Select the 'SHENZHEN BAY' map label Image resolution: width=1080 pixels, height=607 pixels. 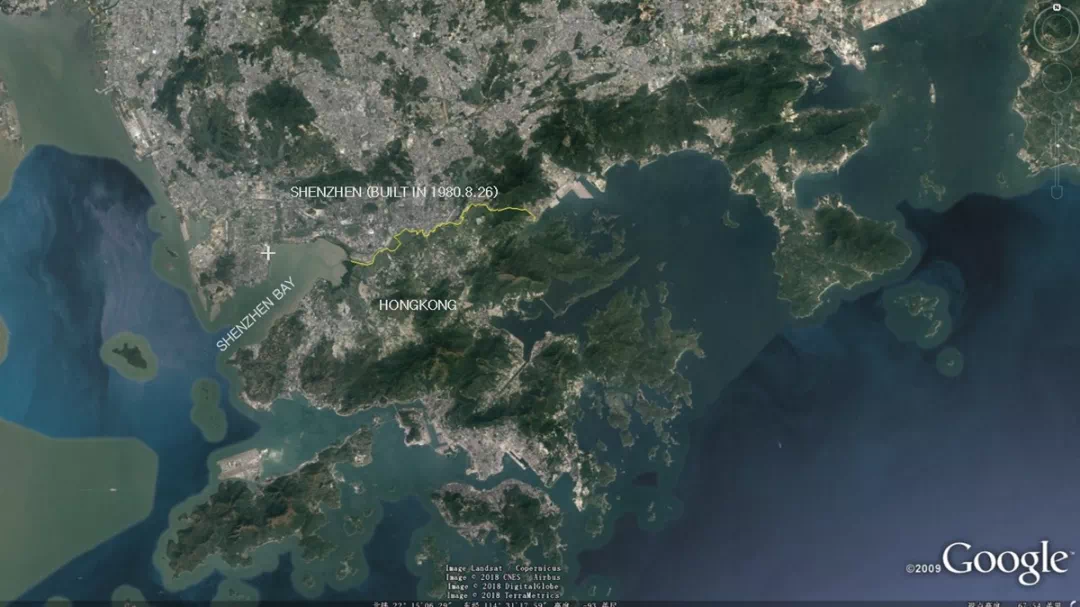tap(256, 313)
